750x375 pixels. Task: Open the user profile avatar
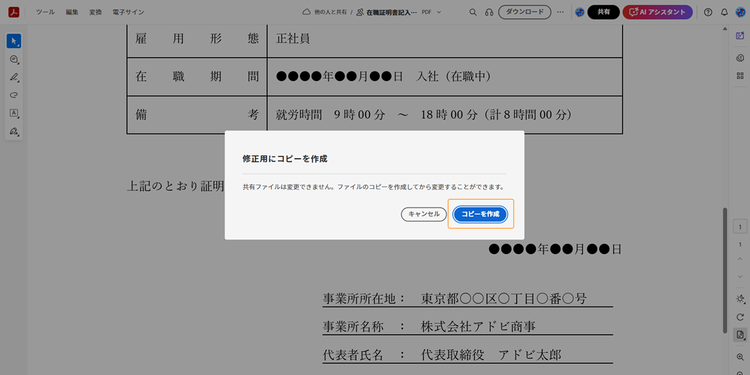(x=740, y=12)
